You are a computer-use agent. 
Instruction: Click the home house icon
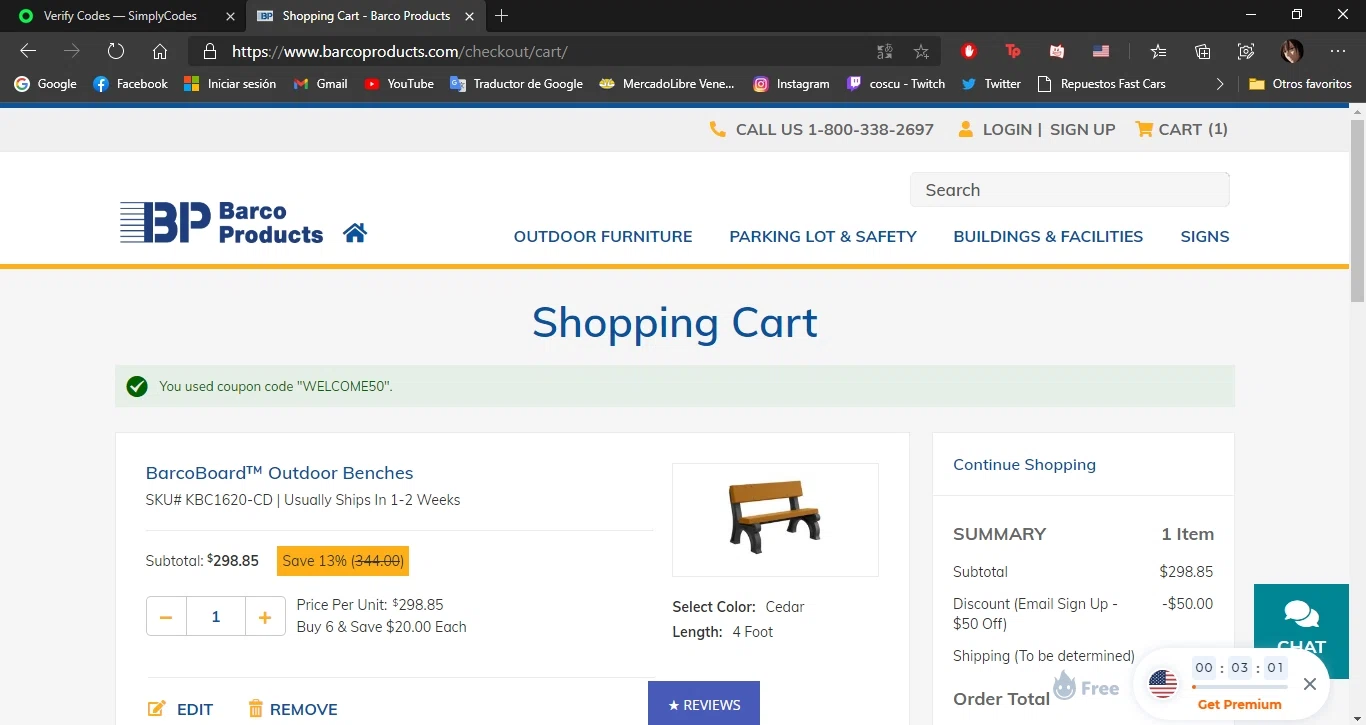coord(355,233)
